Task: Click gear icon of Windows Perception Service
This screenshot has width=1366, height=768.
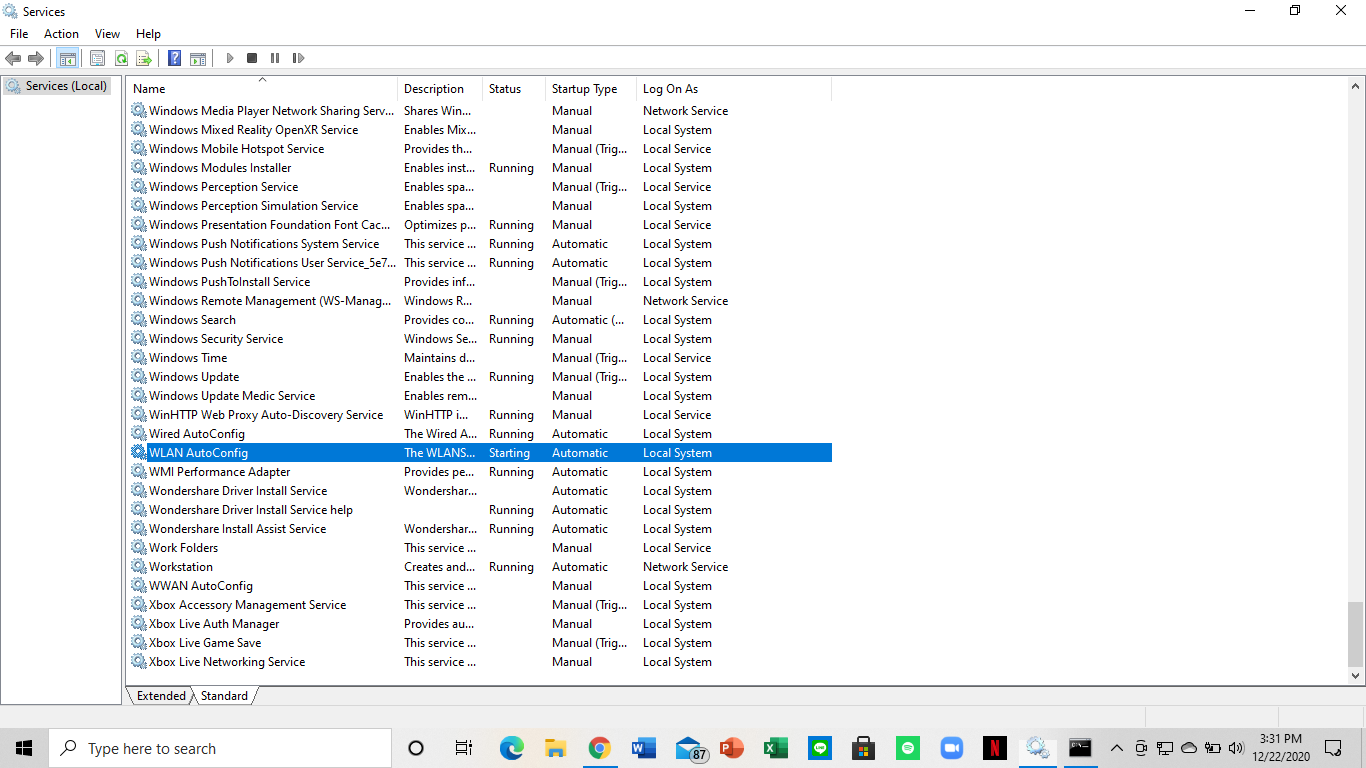Action: (x=139, y=187)
